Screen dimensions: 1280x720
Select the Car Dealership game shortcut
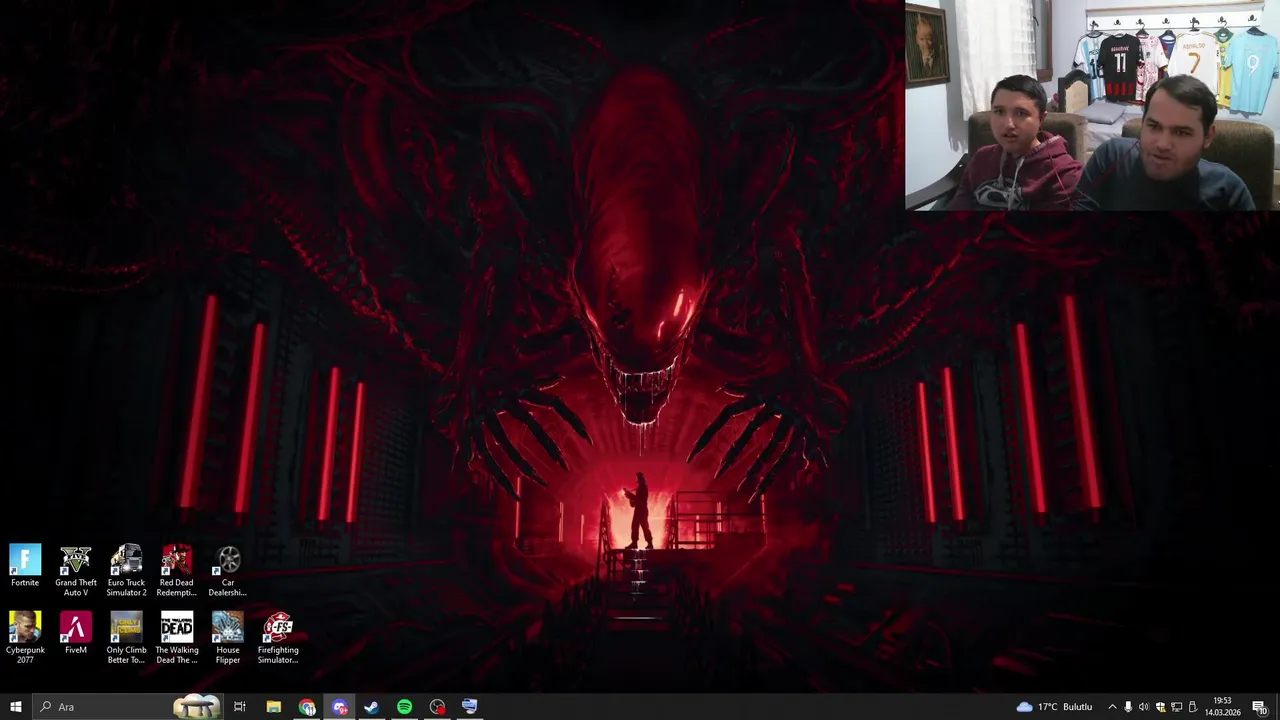[x=227, y=571]
